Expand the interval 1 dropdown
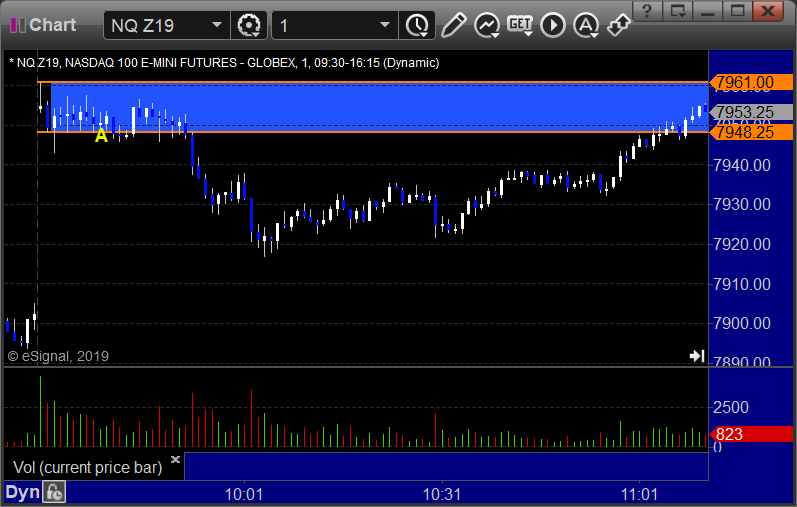 pyautogui.click(x=385, y=25)
